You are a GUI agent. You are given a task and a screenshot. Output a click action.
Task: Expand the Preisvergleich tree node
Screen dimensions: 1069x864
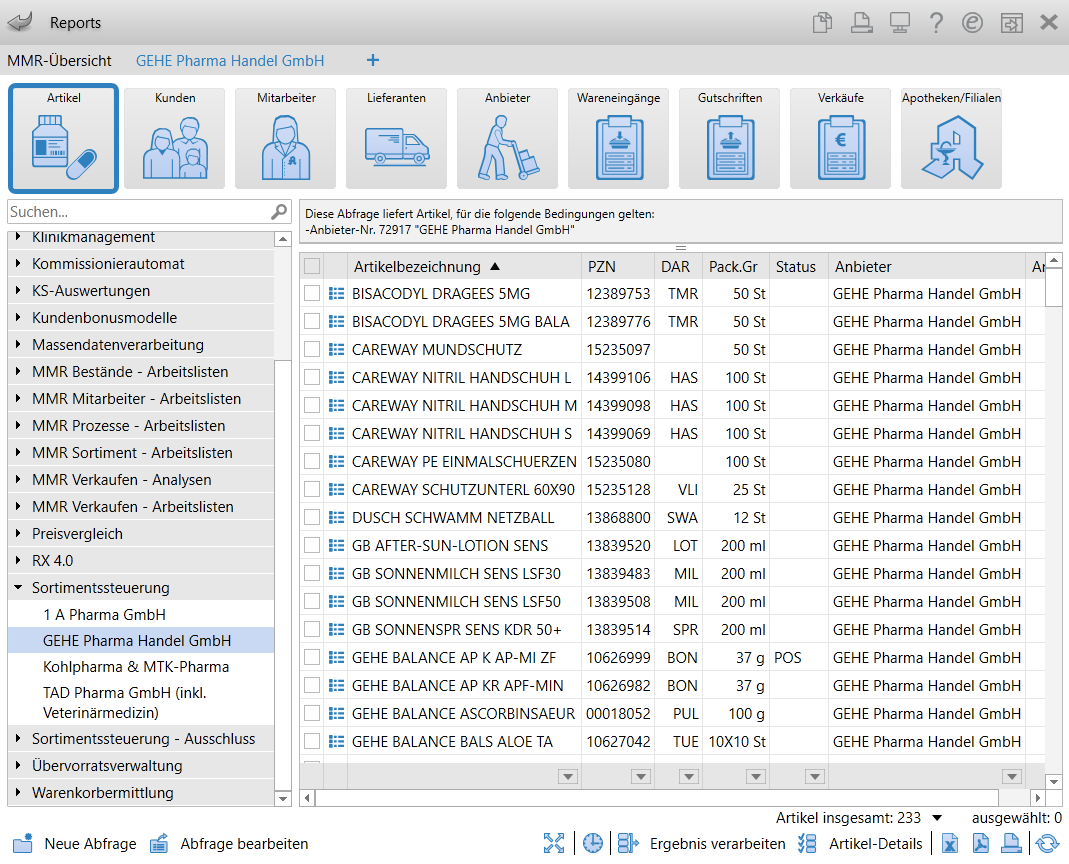point(18,533)
